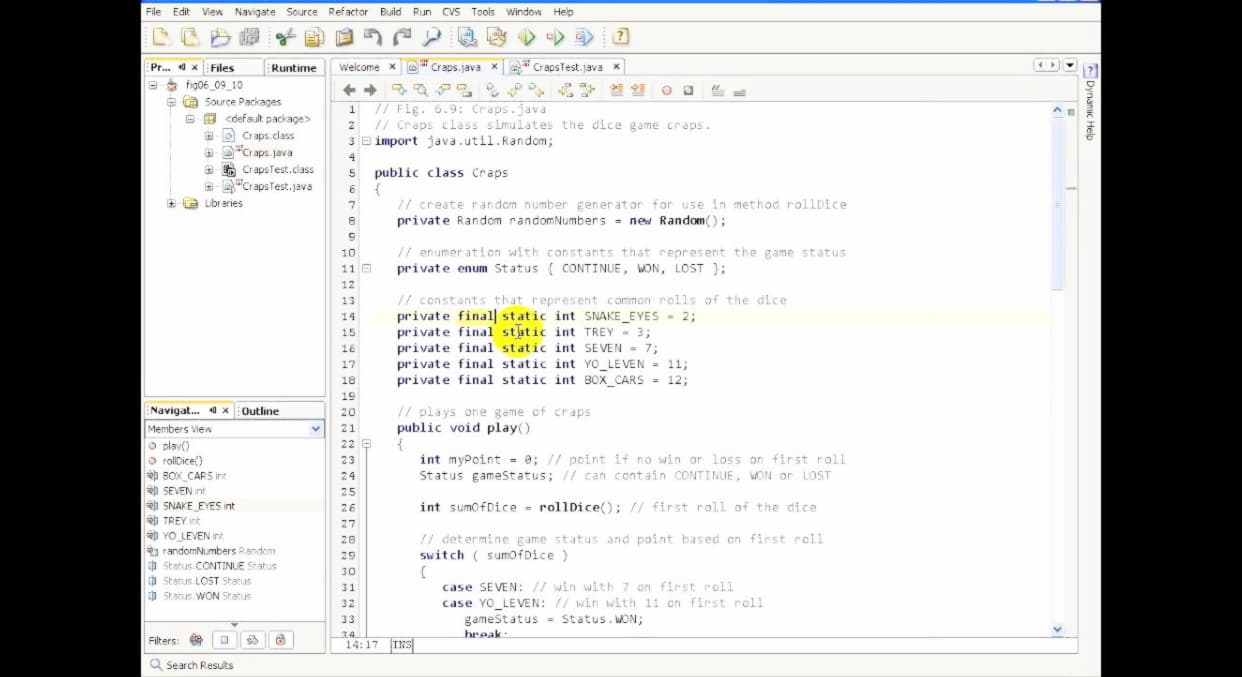The height and width of the screenshot is (677, 1242).
Task: Switch to the Welcome tab
Action: 359,67
